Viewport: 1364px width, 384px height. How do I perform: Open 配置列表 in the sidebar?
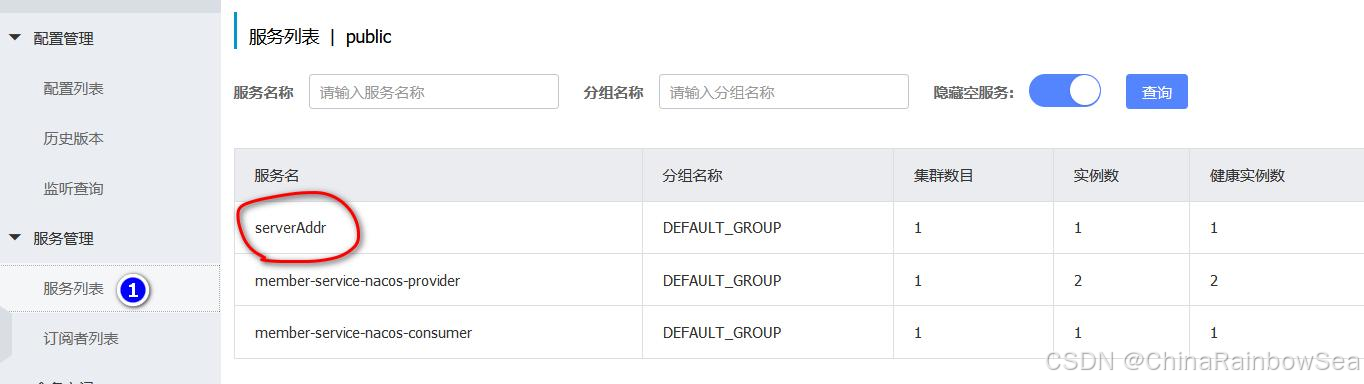pos(73,88)
